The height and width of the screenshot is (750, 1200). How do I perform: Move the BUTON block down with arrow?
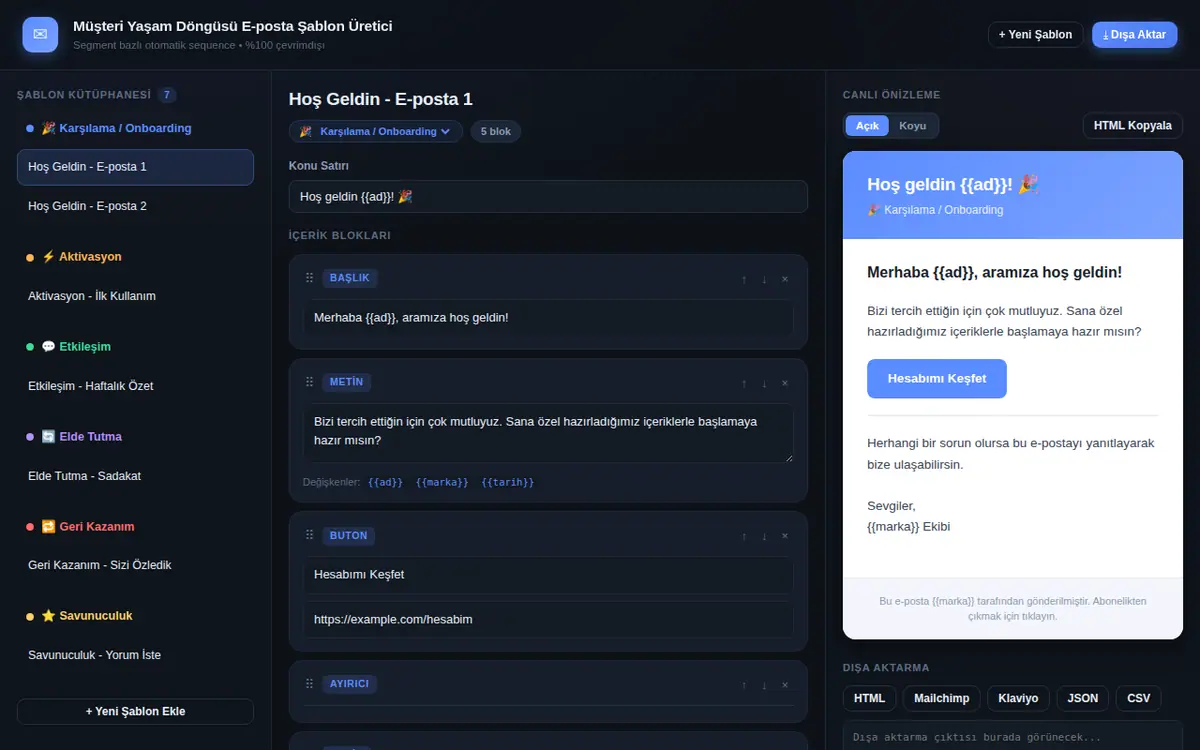(764, 536)
